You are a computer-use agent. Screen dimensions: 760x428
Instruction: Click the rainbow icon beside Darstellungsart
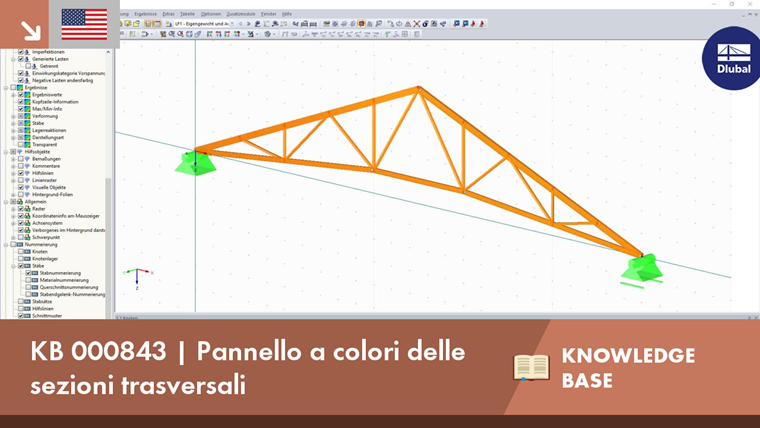pyautogui.click(x=28, y=138)
